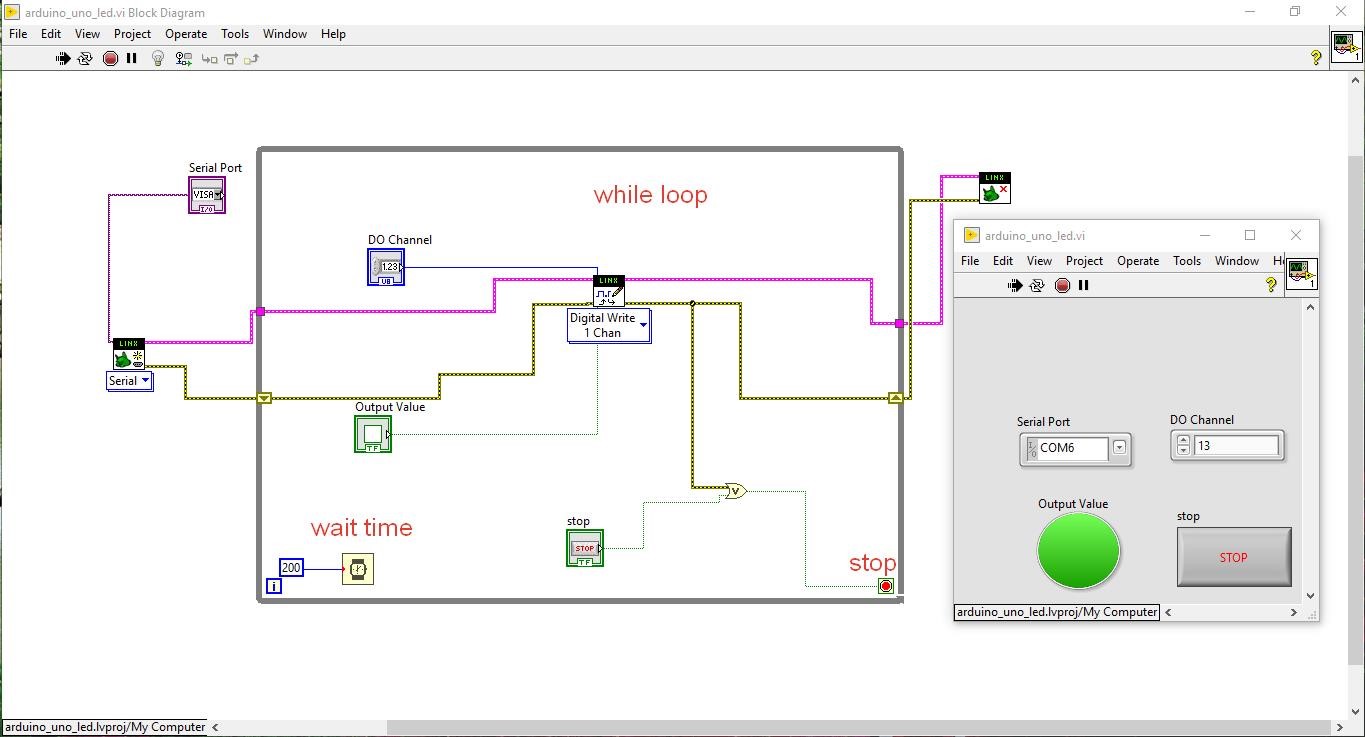Open the Serial interface type dropdown
Image resolution: width=1365 pixels, height=737 pixels.
(145, 381)
